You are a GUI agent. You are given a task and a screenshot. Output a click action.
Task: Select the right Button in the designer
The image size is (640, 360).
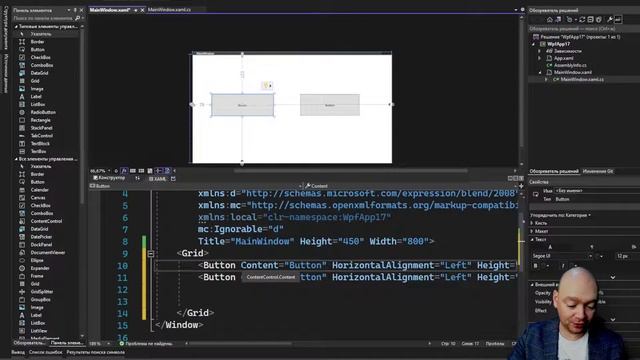point(330,105)
